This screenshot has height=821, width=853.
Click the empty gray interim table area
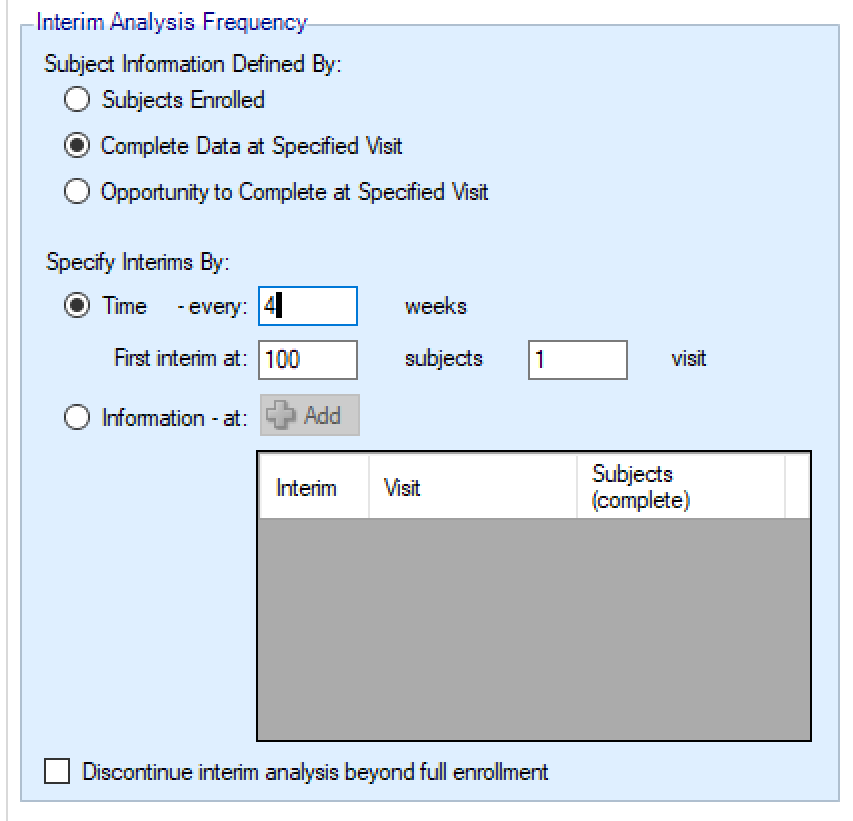tap(533, 628)
